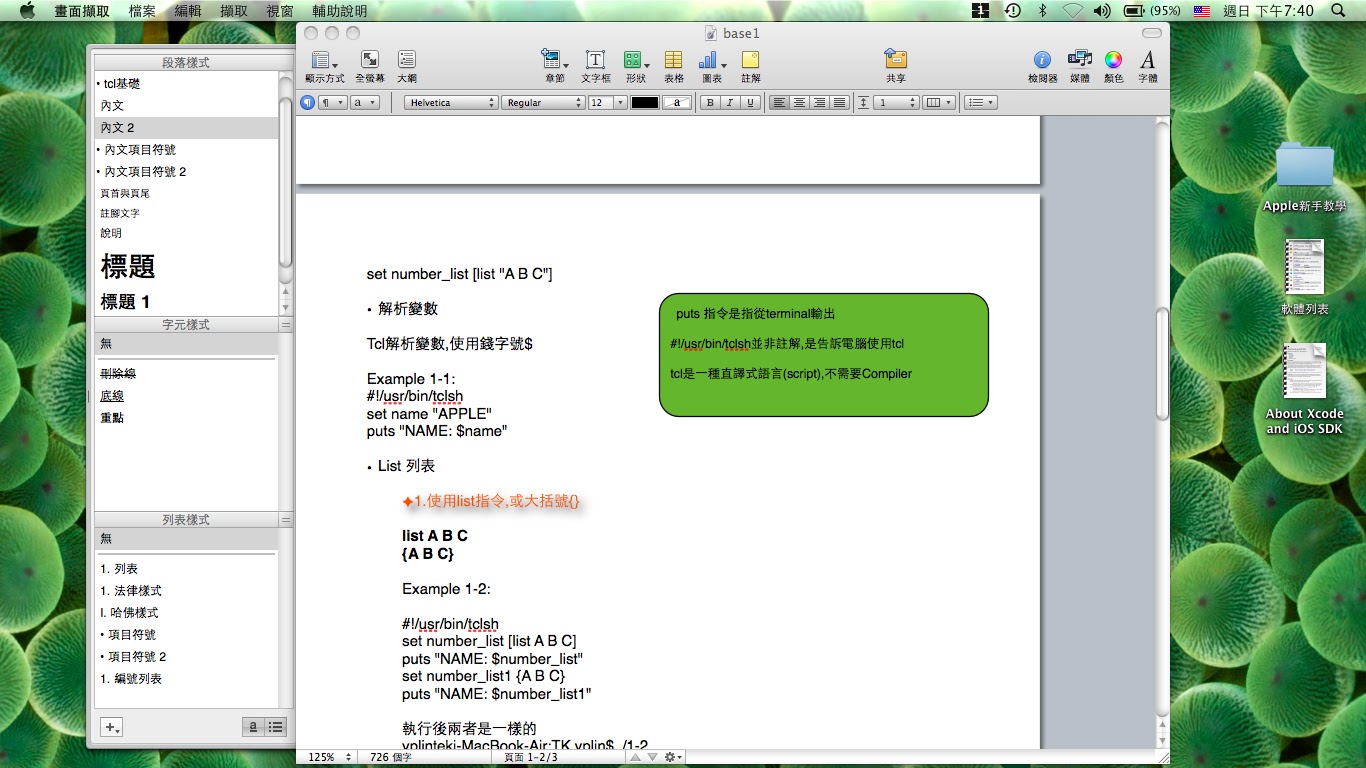
Task: Open the 125% zoom level dropdown
Action: point(327,757)
